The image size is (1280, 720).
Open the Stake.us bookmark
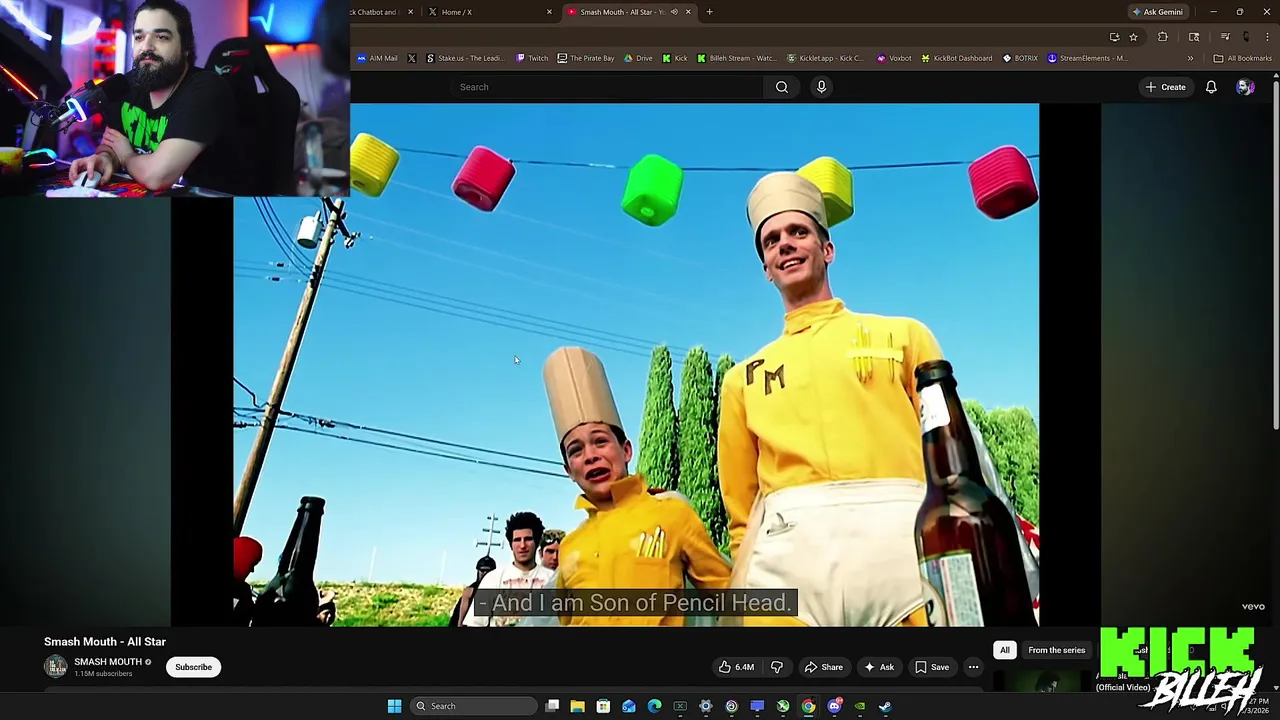click(x=465, y=58)
